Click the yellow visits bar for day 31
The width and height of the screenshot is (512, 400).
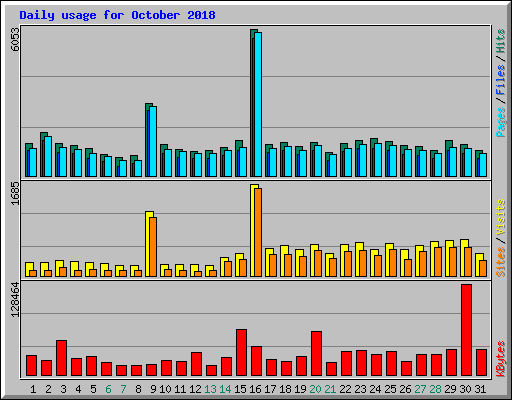coord(477,265)
